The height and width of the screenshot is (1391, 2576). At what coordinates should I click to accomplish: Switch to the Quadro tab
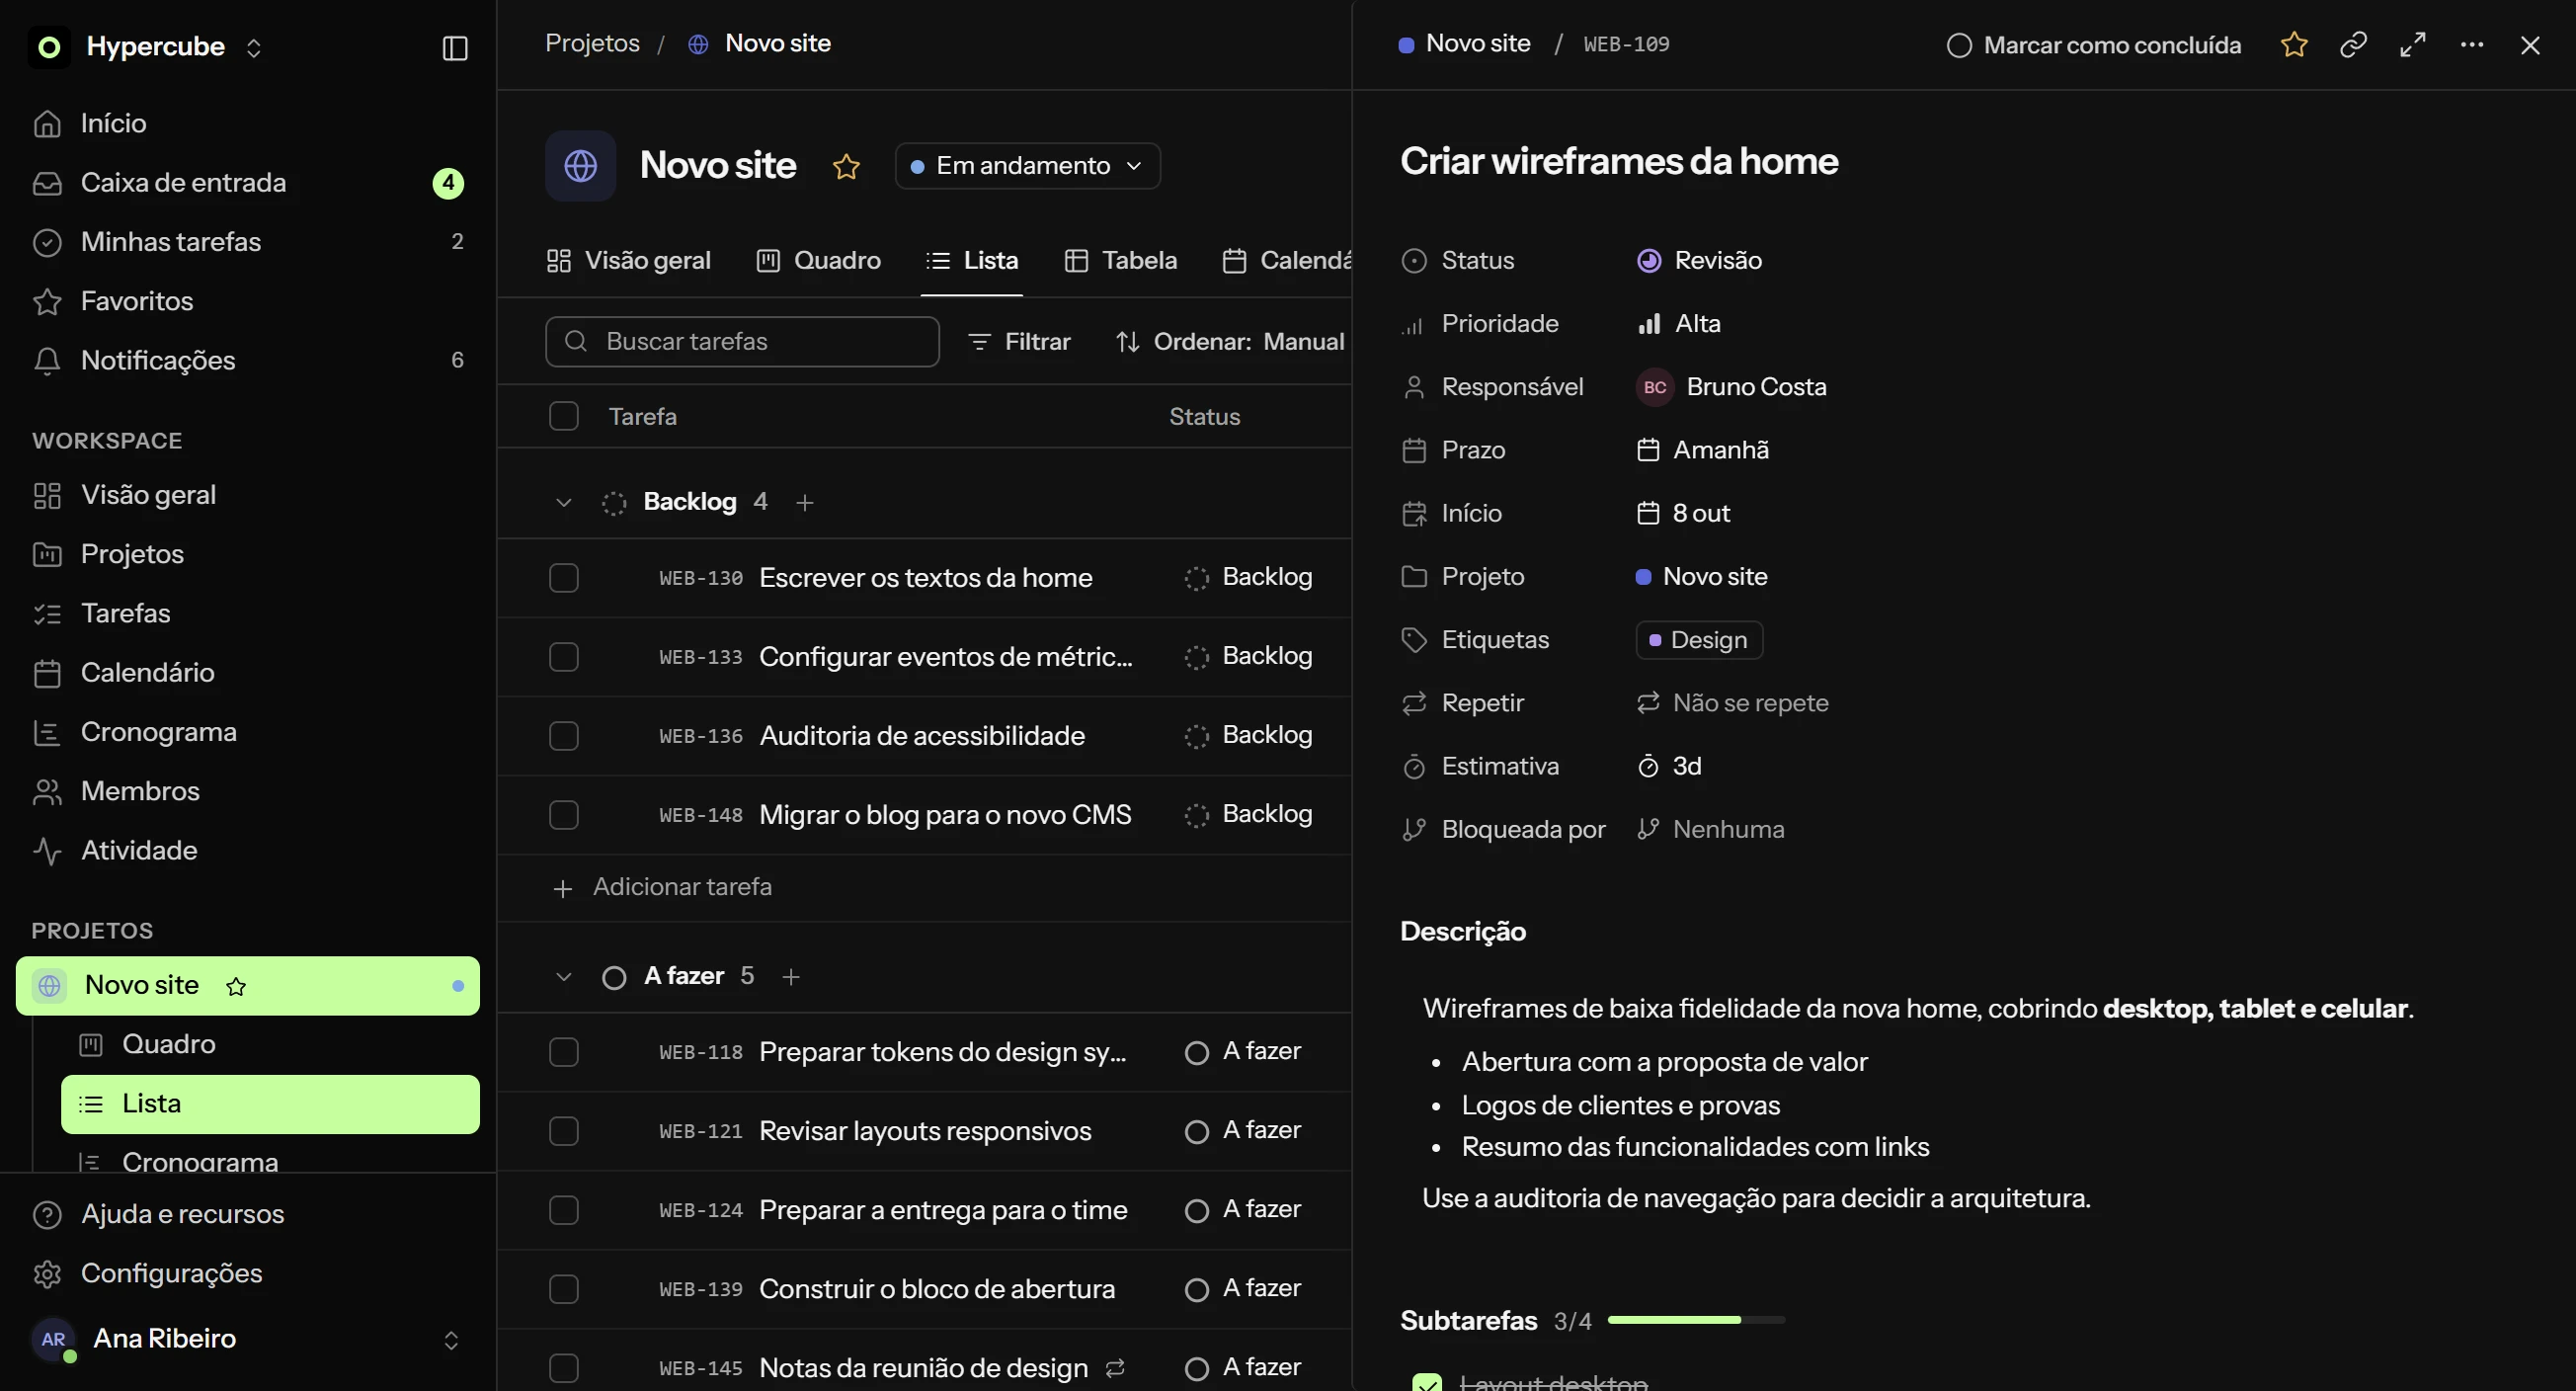point(819,261)
